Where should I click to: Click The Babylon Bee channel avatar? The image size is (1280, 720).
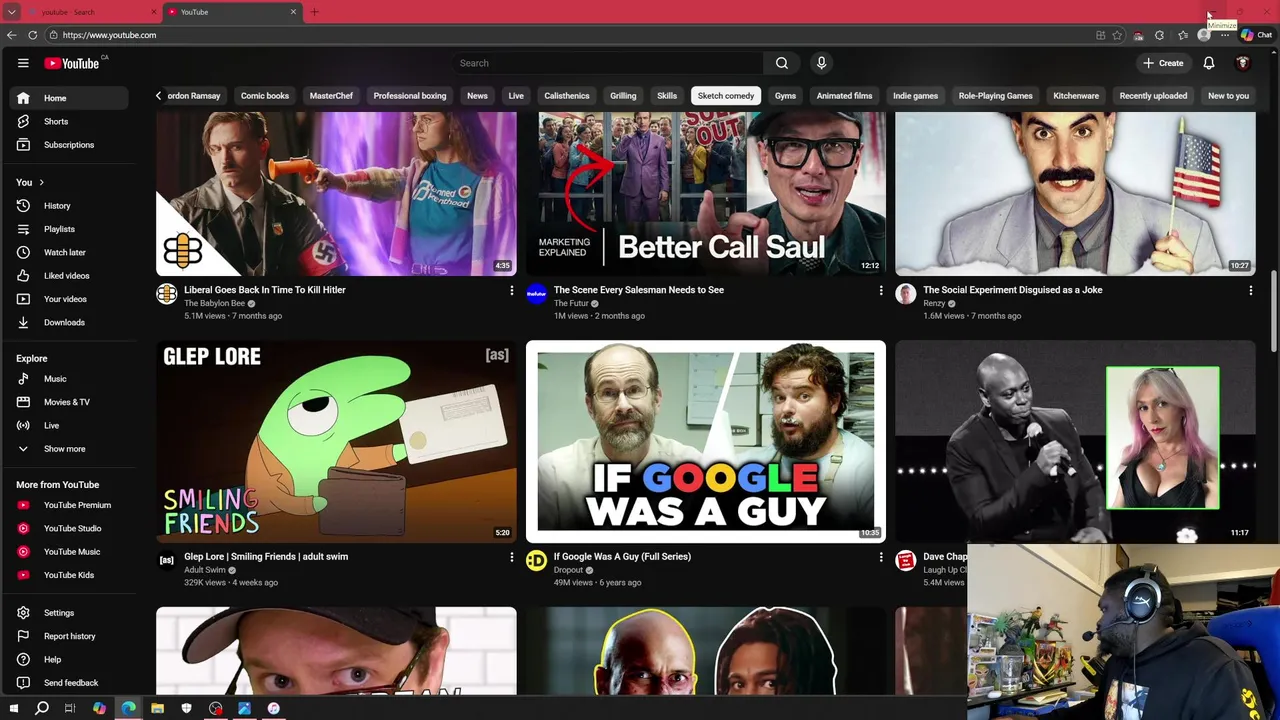tap(167, 294)
